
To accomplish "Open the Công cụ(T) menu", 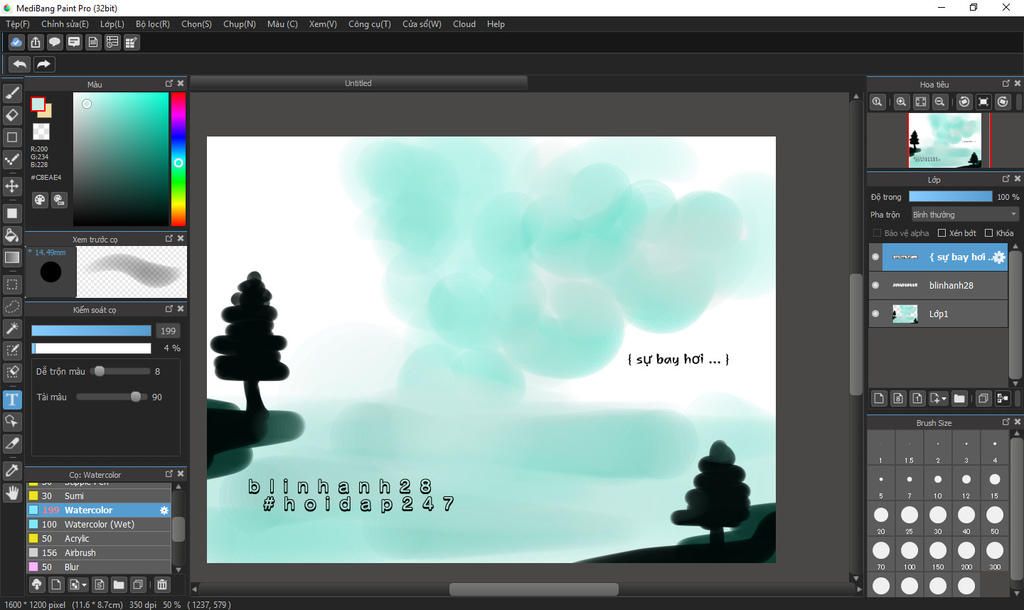I will (x=370, y=24).
